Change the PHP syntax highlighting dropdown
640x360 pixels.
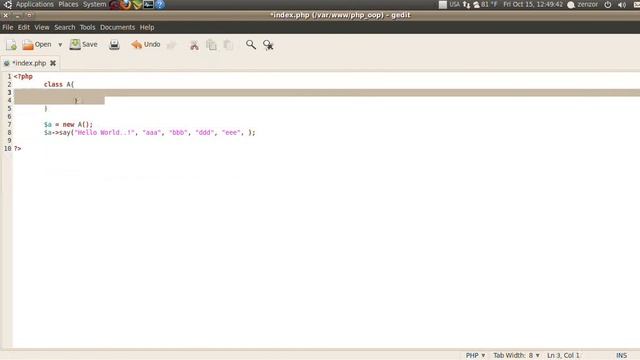(476, 356)
